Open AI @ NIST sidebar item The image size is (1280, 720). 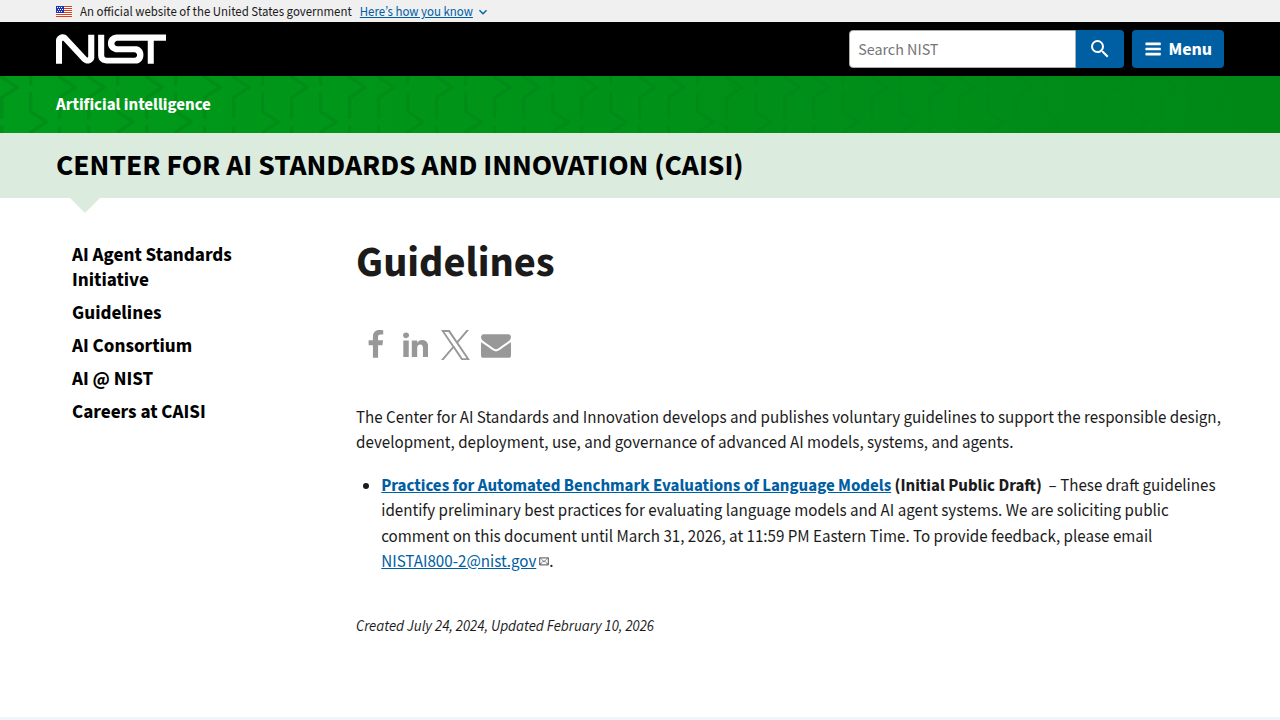[112, 379]
